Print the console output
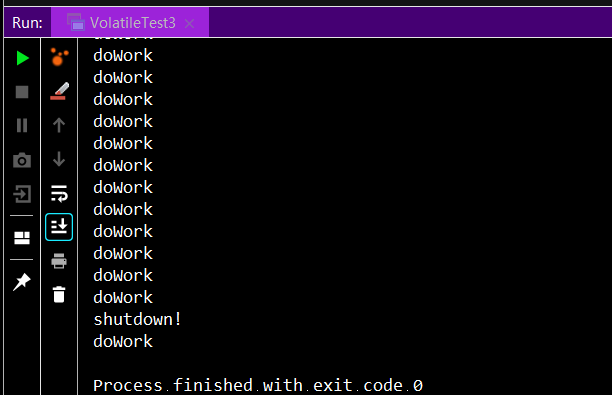The height and width of the screenshot is (395, 612). click(59, 261)
